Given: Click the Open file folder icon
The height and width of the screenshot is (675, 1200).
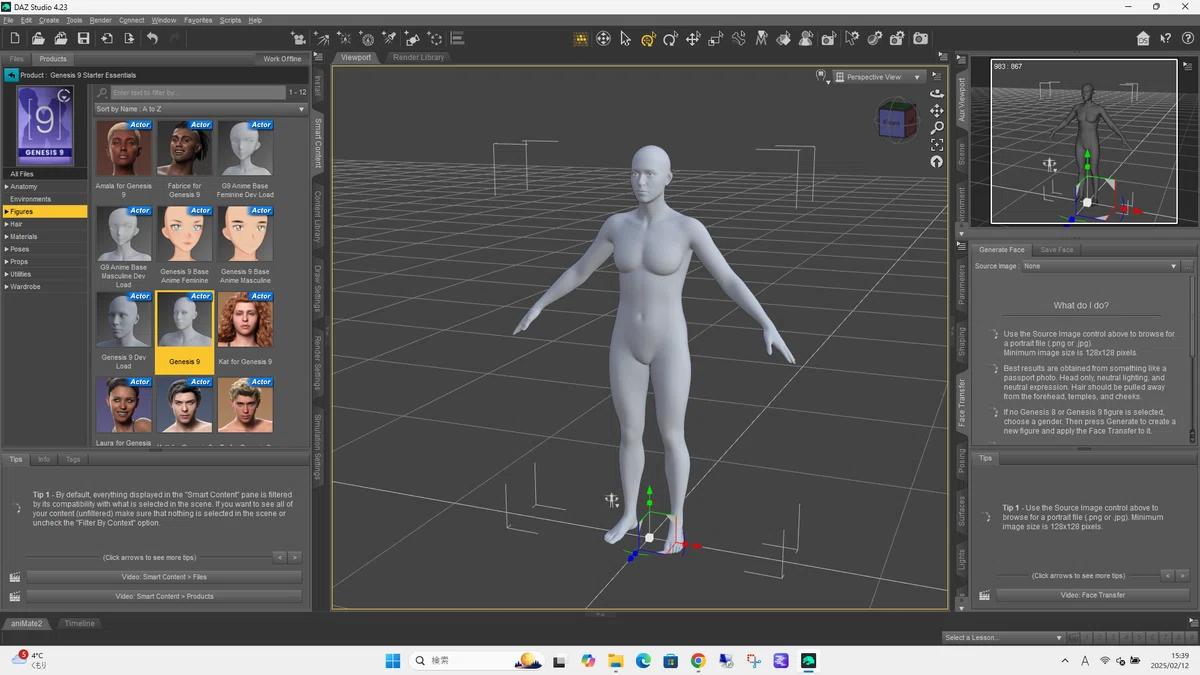Looking at the screenshot, I should pos(38,38).
